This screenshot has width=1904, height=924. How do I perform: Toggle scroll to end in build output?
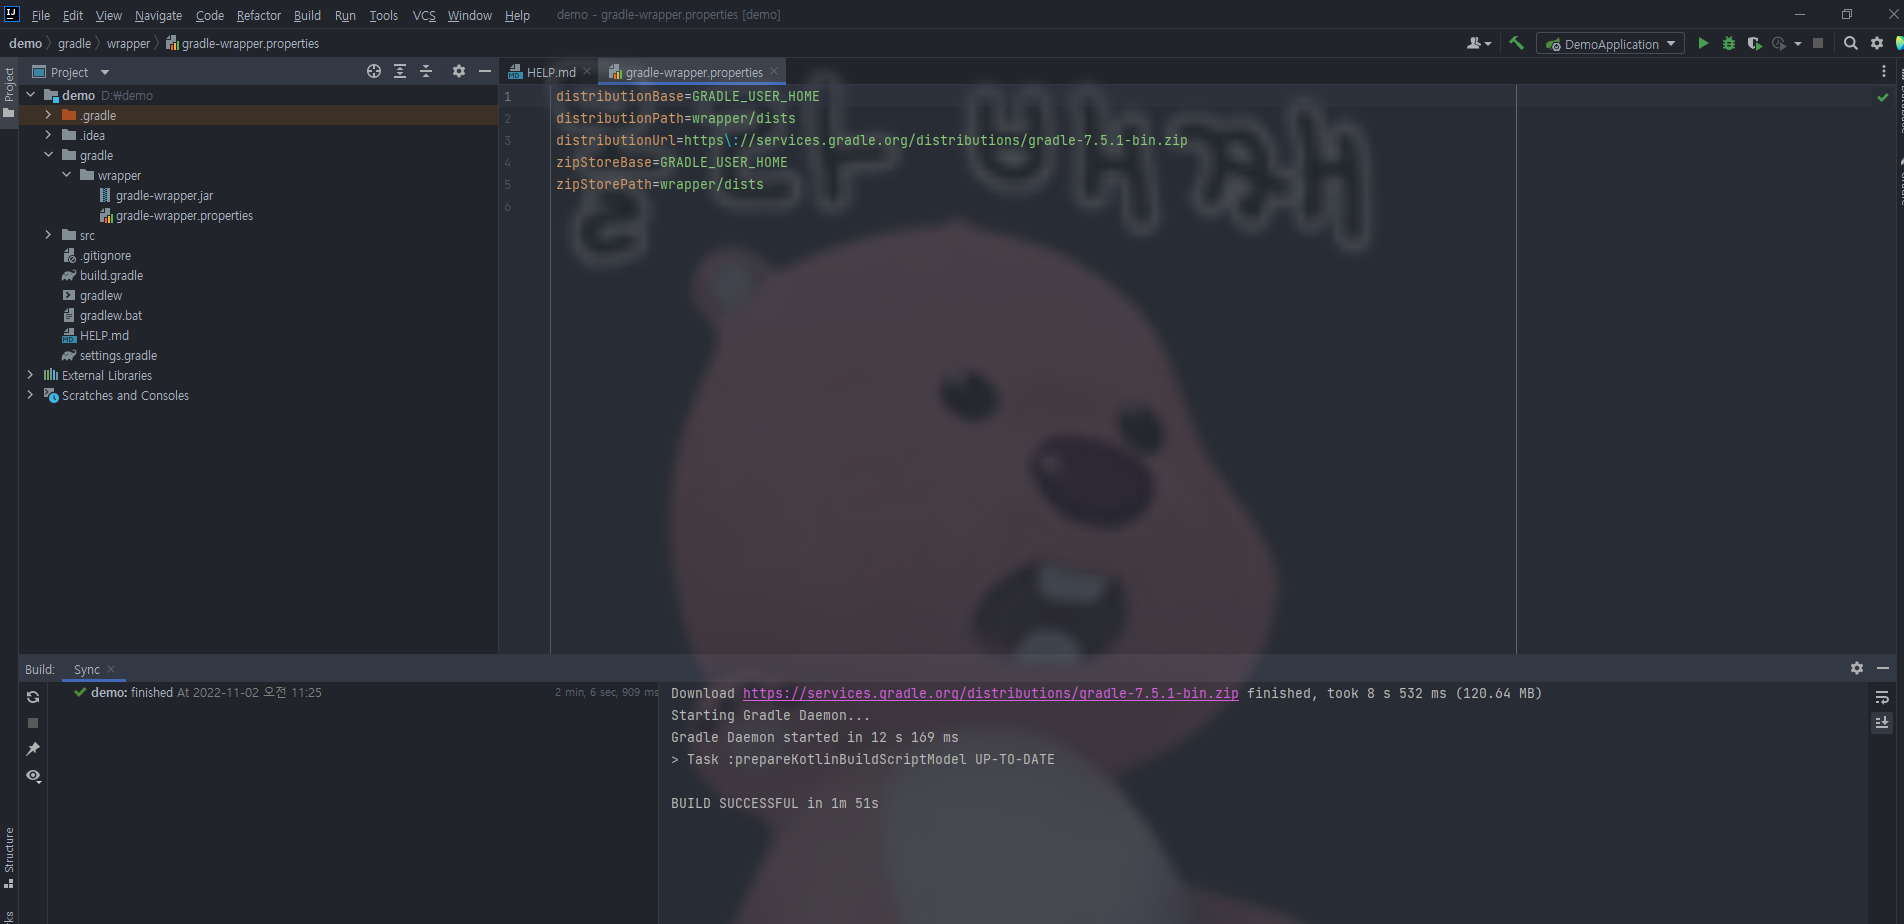(x=1882, y=722)
